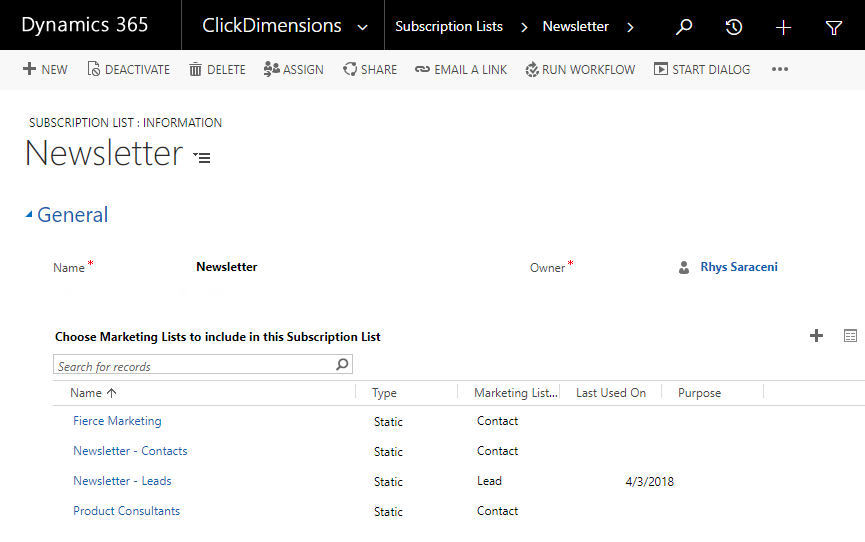The width and height of the screenshot is (865, 542).
Task: Select Contact cell in Fierce Marketing row
Action: click(x=498, y=421)
